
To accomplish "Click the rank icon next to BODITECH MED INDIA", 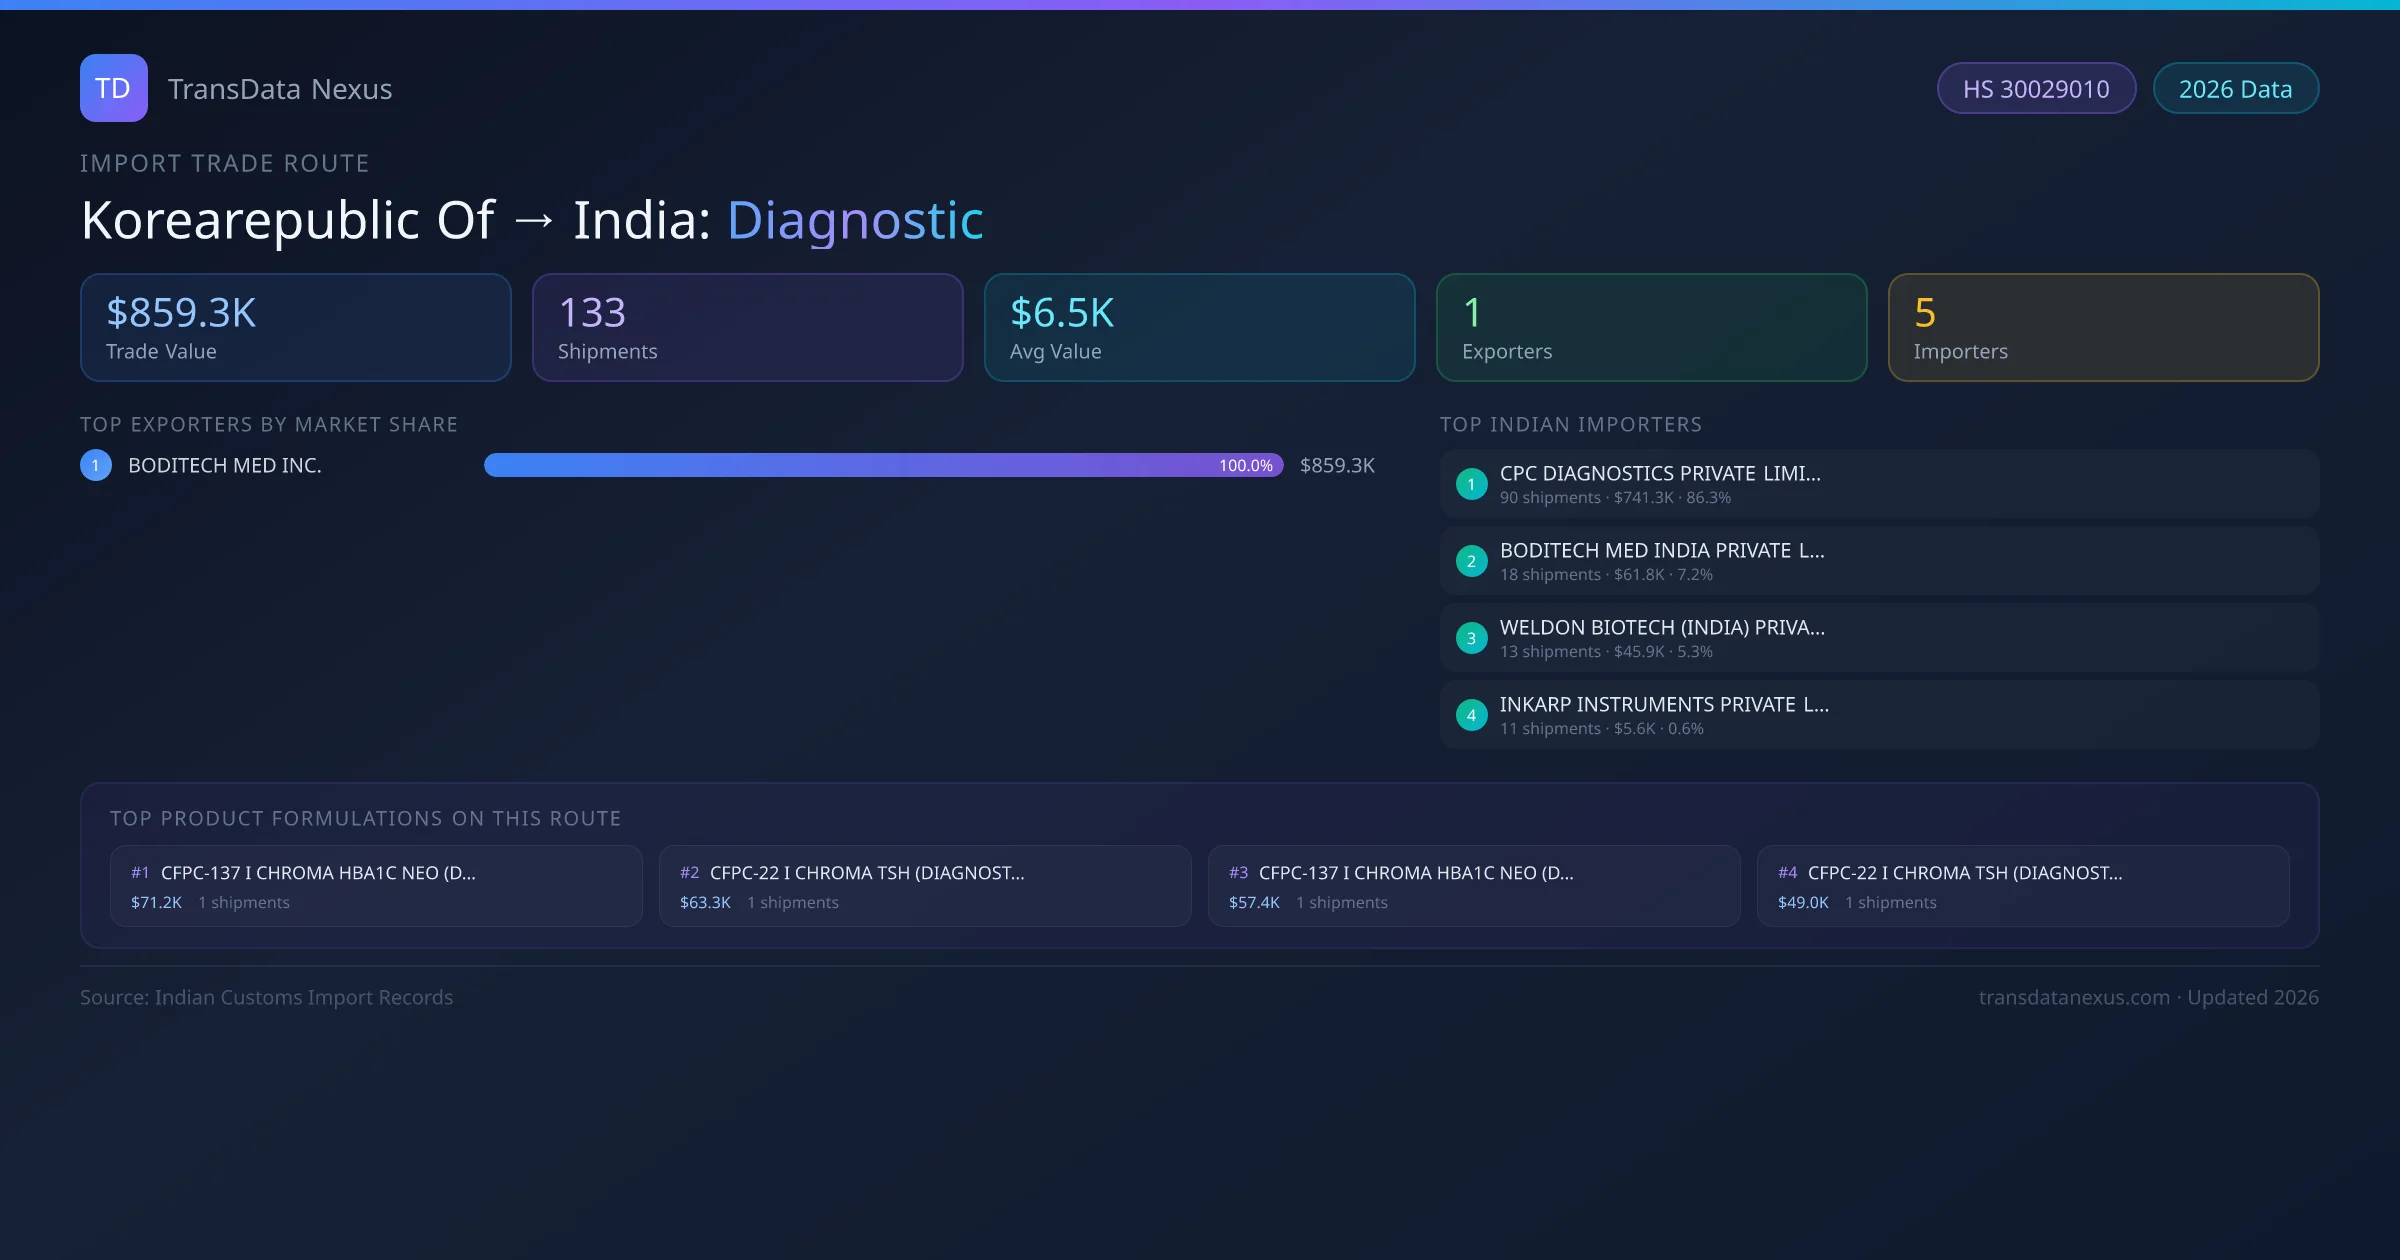I will [x=1471, y=561].
